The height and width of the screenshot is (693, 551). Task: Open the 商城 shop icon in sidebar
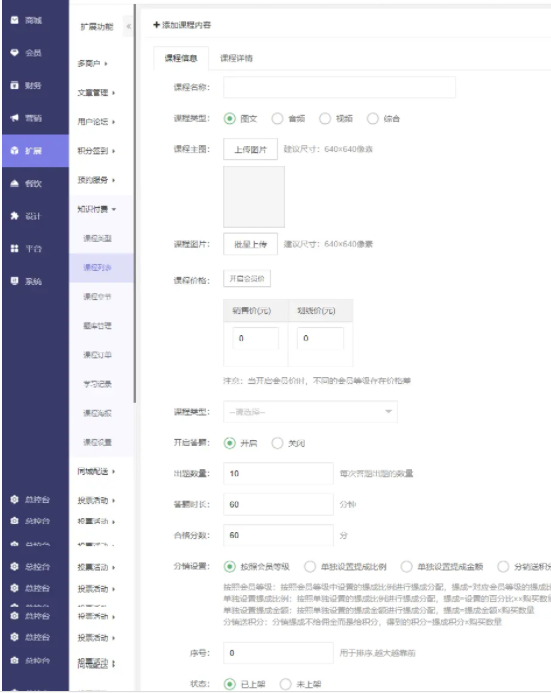coord(15,20)
